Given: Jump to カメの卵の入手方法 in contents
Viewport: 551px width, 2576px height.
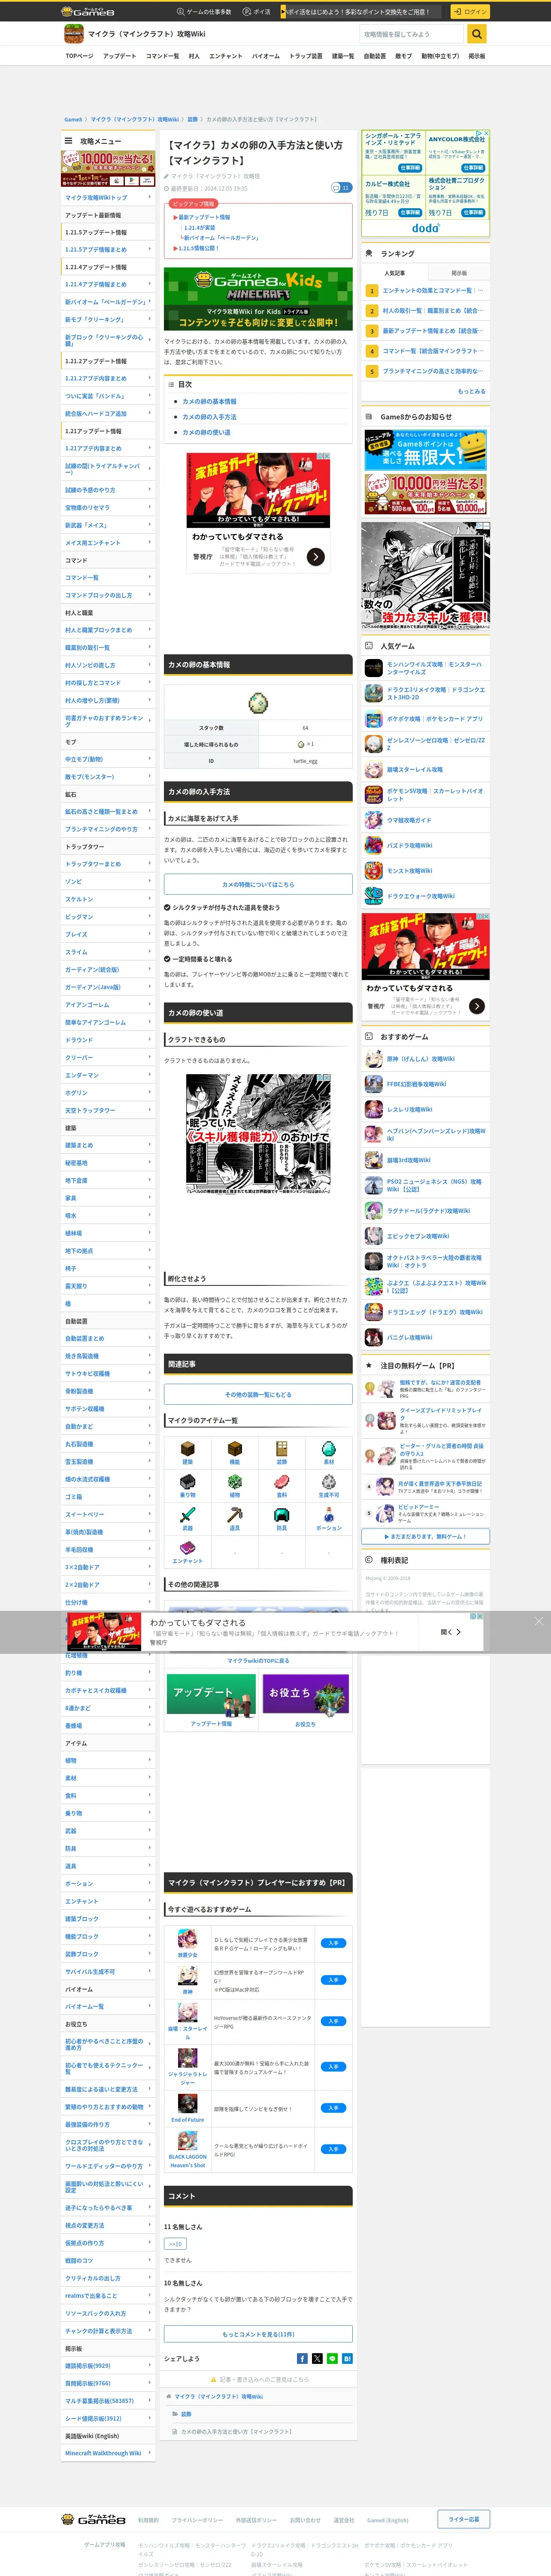Looking at the screenshot, I should coord(209,417).
